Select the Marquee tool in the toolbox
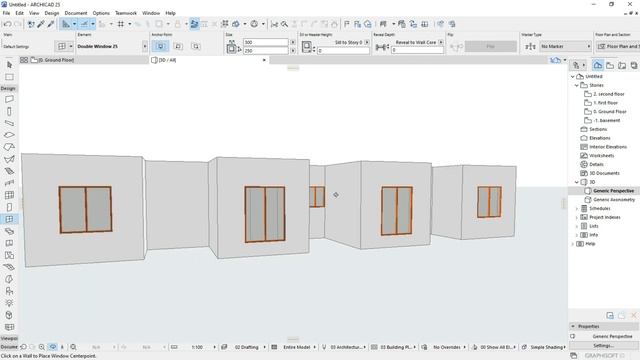 coord(9,77)
